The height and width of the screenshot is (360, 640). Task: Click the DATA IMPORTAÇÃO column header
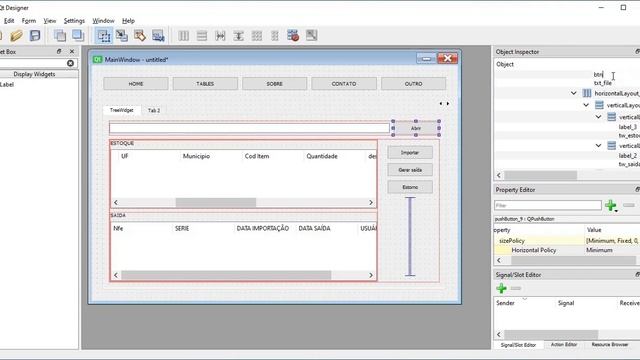263,229
